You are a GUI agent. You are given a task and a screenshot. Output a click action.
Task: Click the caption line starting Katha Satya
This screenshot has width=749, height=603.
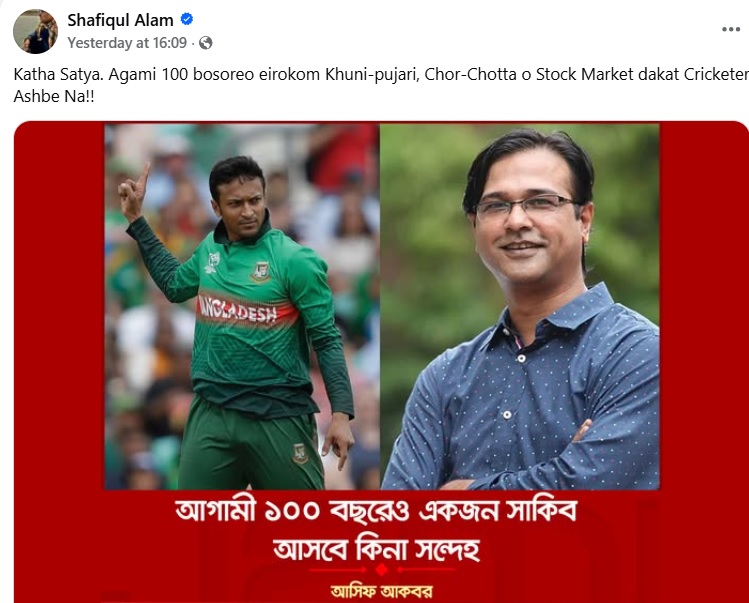pos(381,75)
